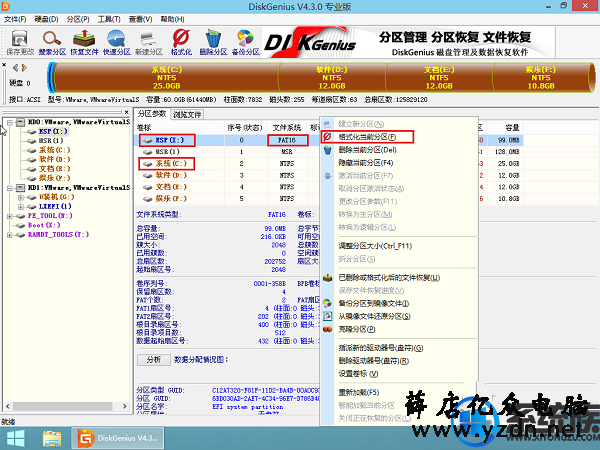The image size is (600, 450).
Task: Click the 分析 button
Action: tap(154, 360)
